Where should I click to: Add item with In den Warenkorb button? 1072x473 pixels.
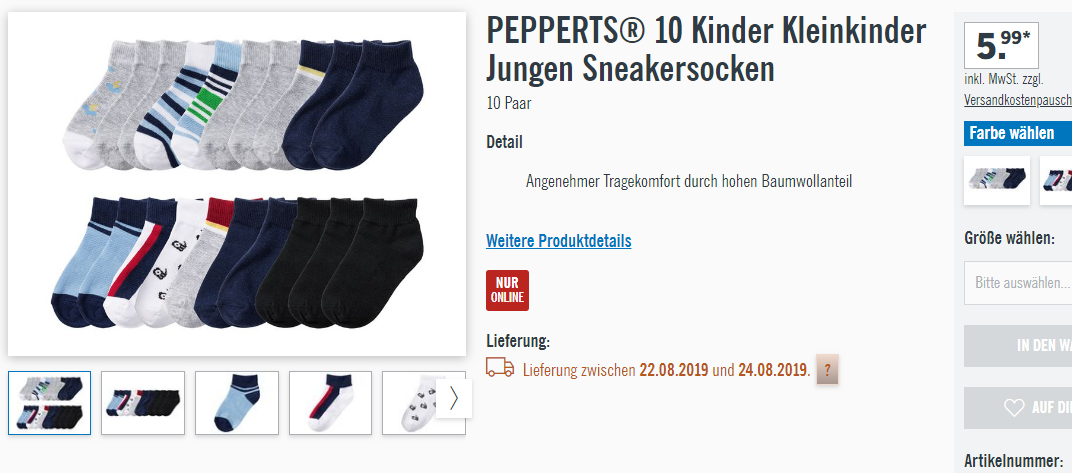point(1018,346)
